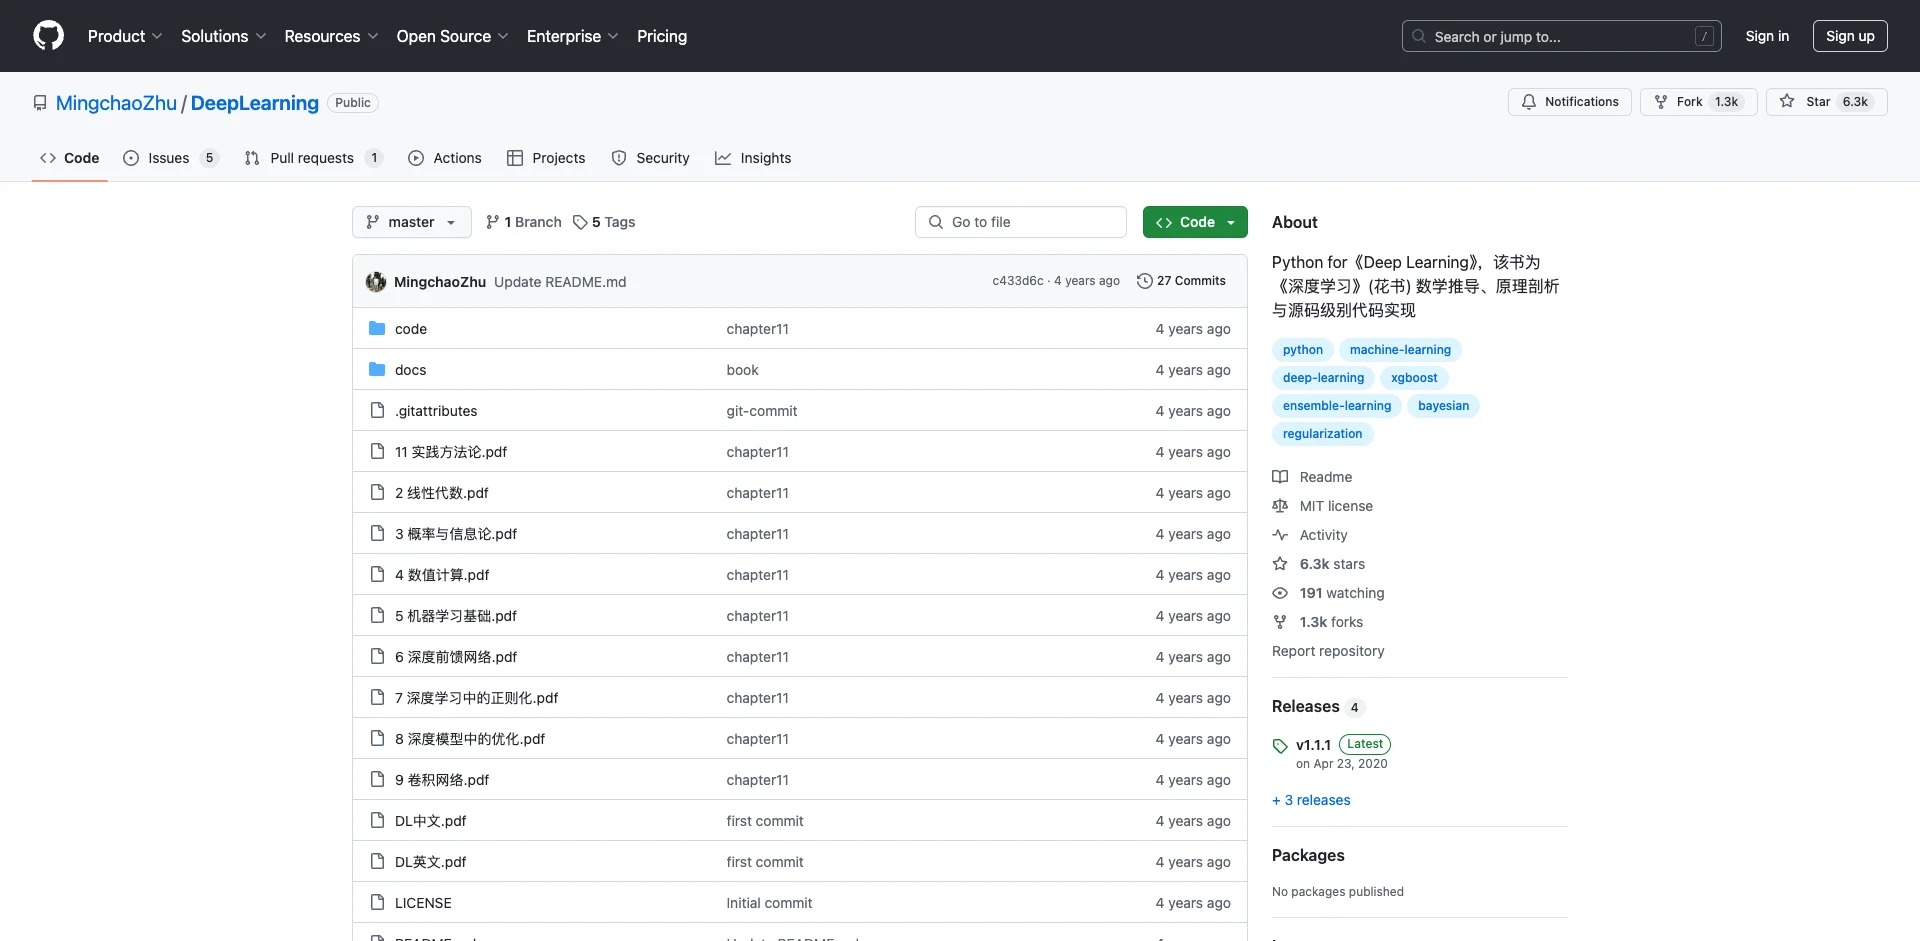1920x941 pixels.
Task: Click the v1.1.1 release tag icon
Action: (x=1280, y=746)
